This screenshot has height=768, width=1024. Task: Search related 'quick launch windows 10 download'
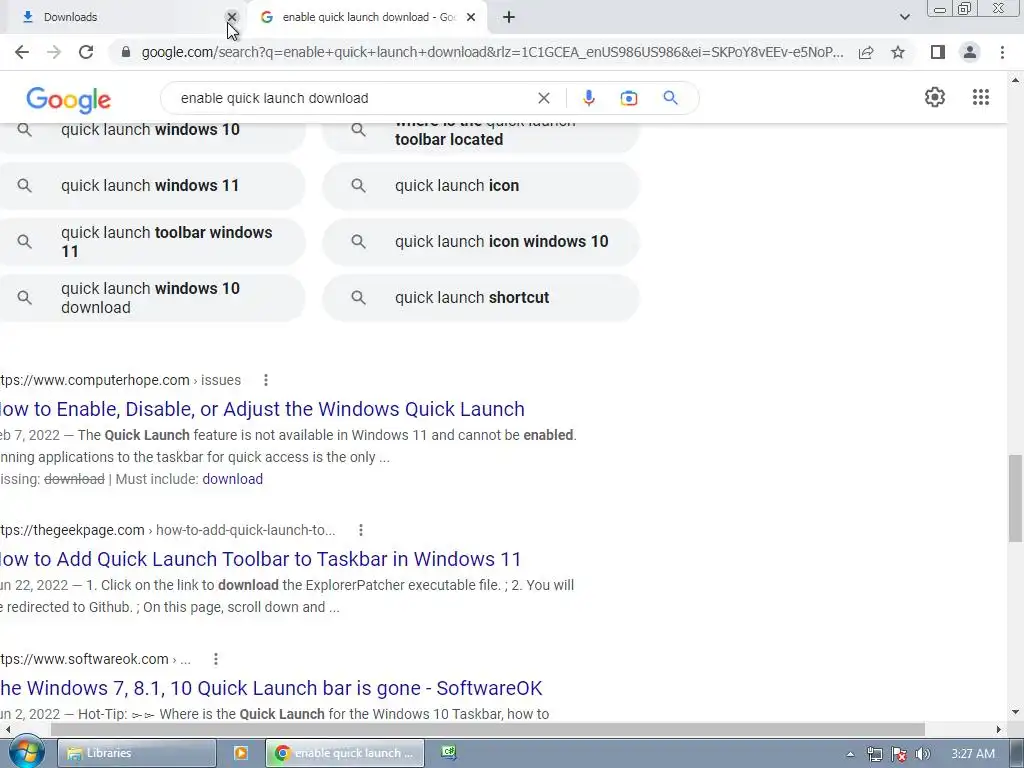point(152,298)
